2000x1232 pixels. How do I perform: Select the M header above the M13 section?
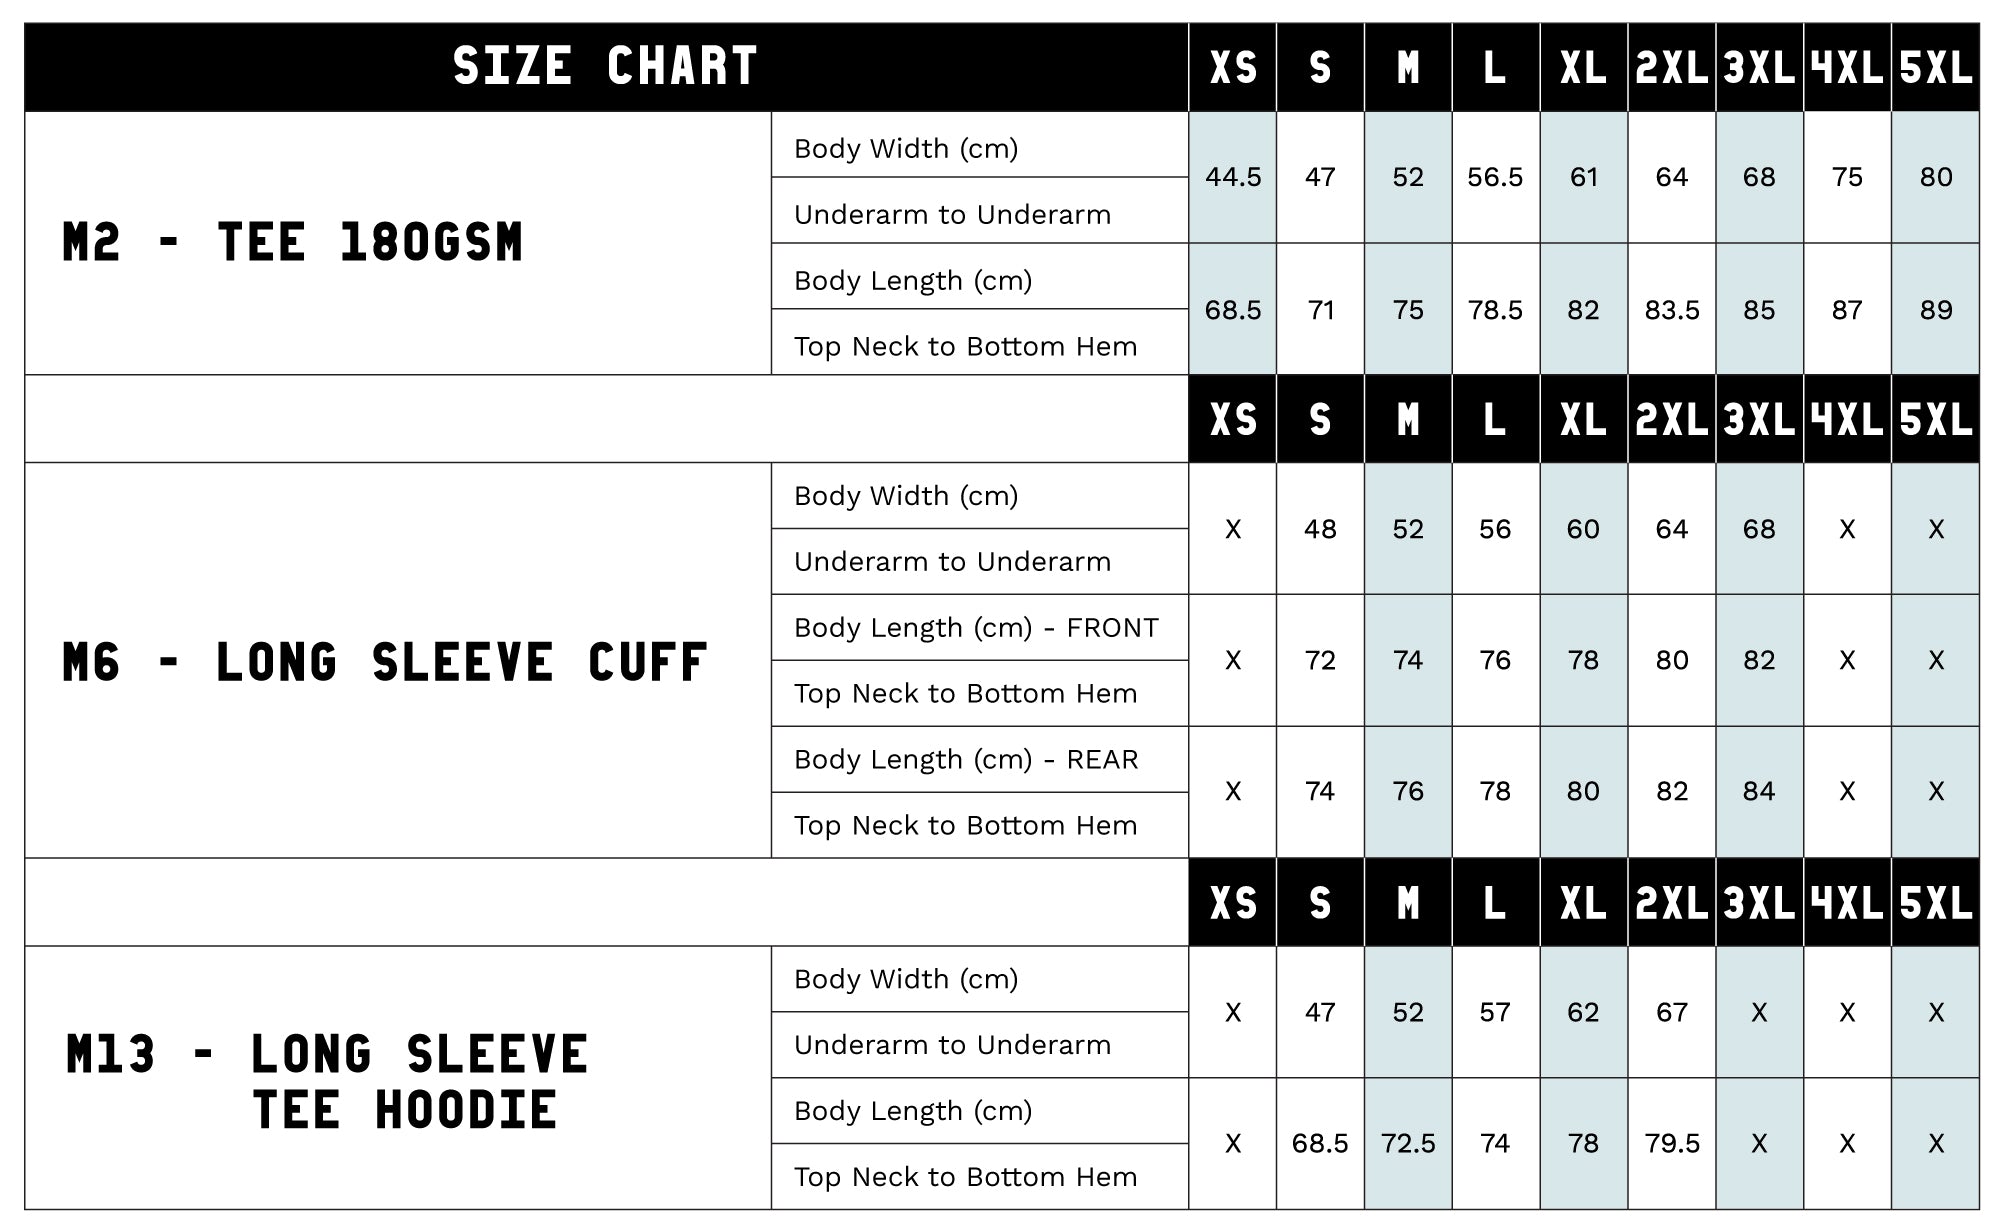pyautogui.click(x=1408, y=904)
